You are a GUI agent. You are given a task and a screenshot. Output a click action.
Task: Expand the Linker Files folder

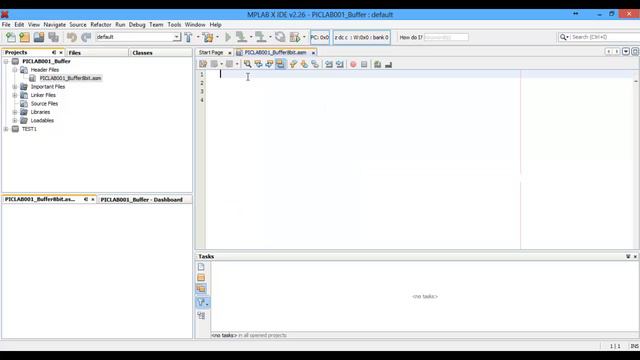15,95
